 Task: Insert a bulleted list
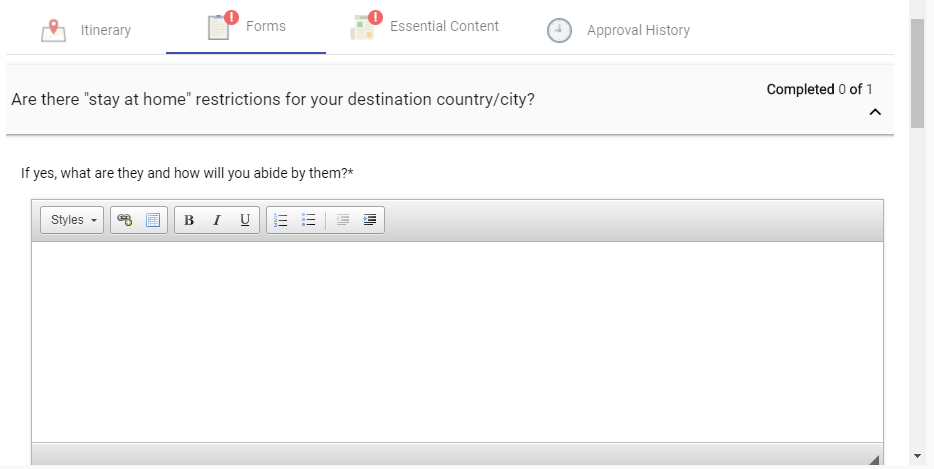[x=309, y=220]
